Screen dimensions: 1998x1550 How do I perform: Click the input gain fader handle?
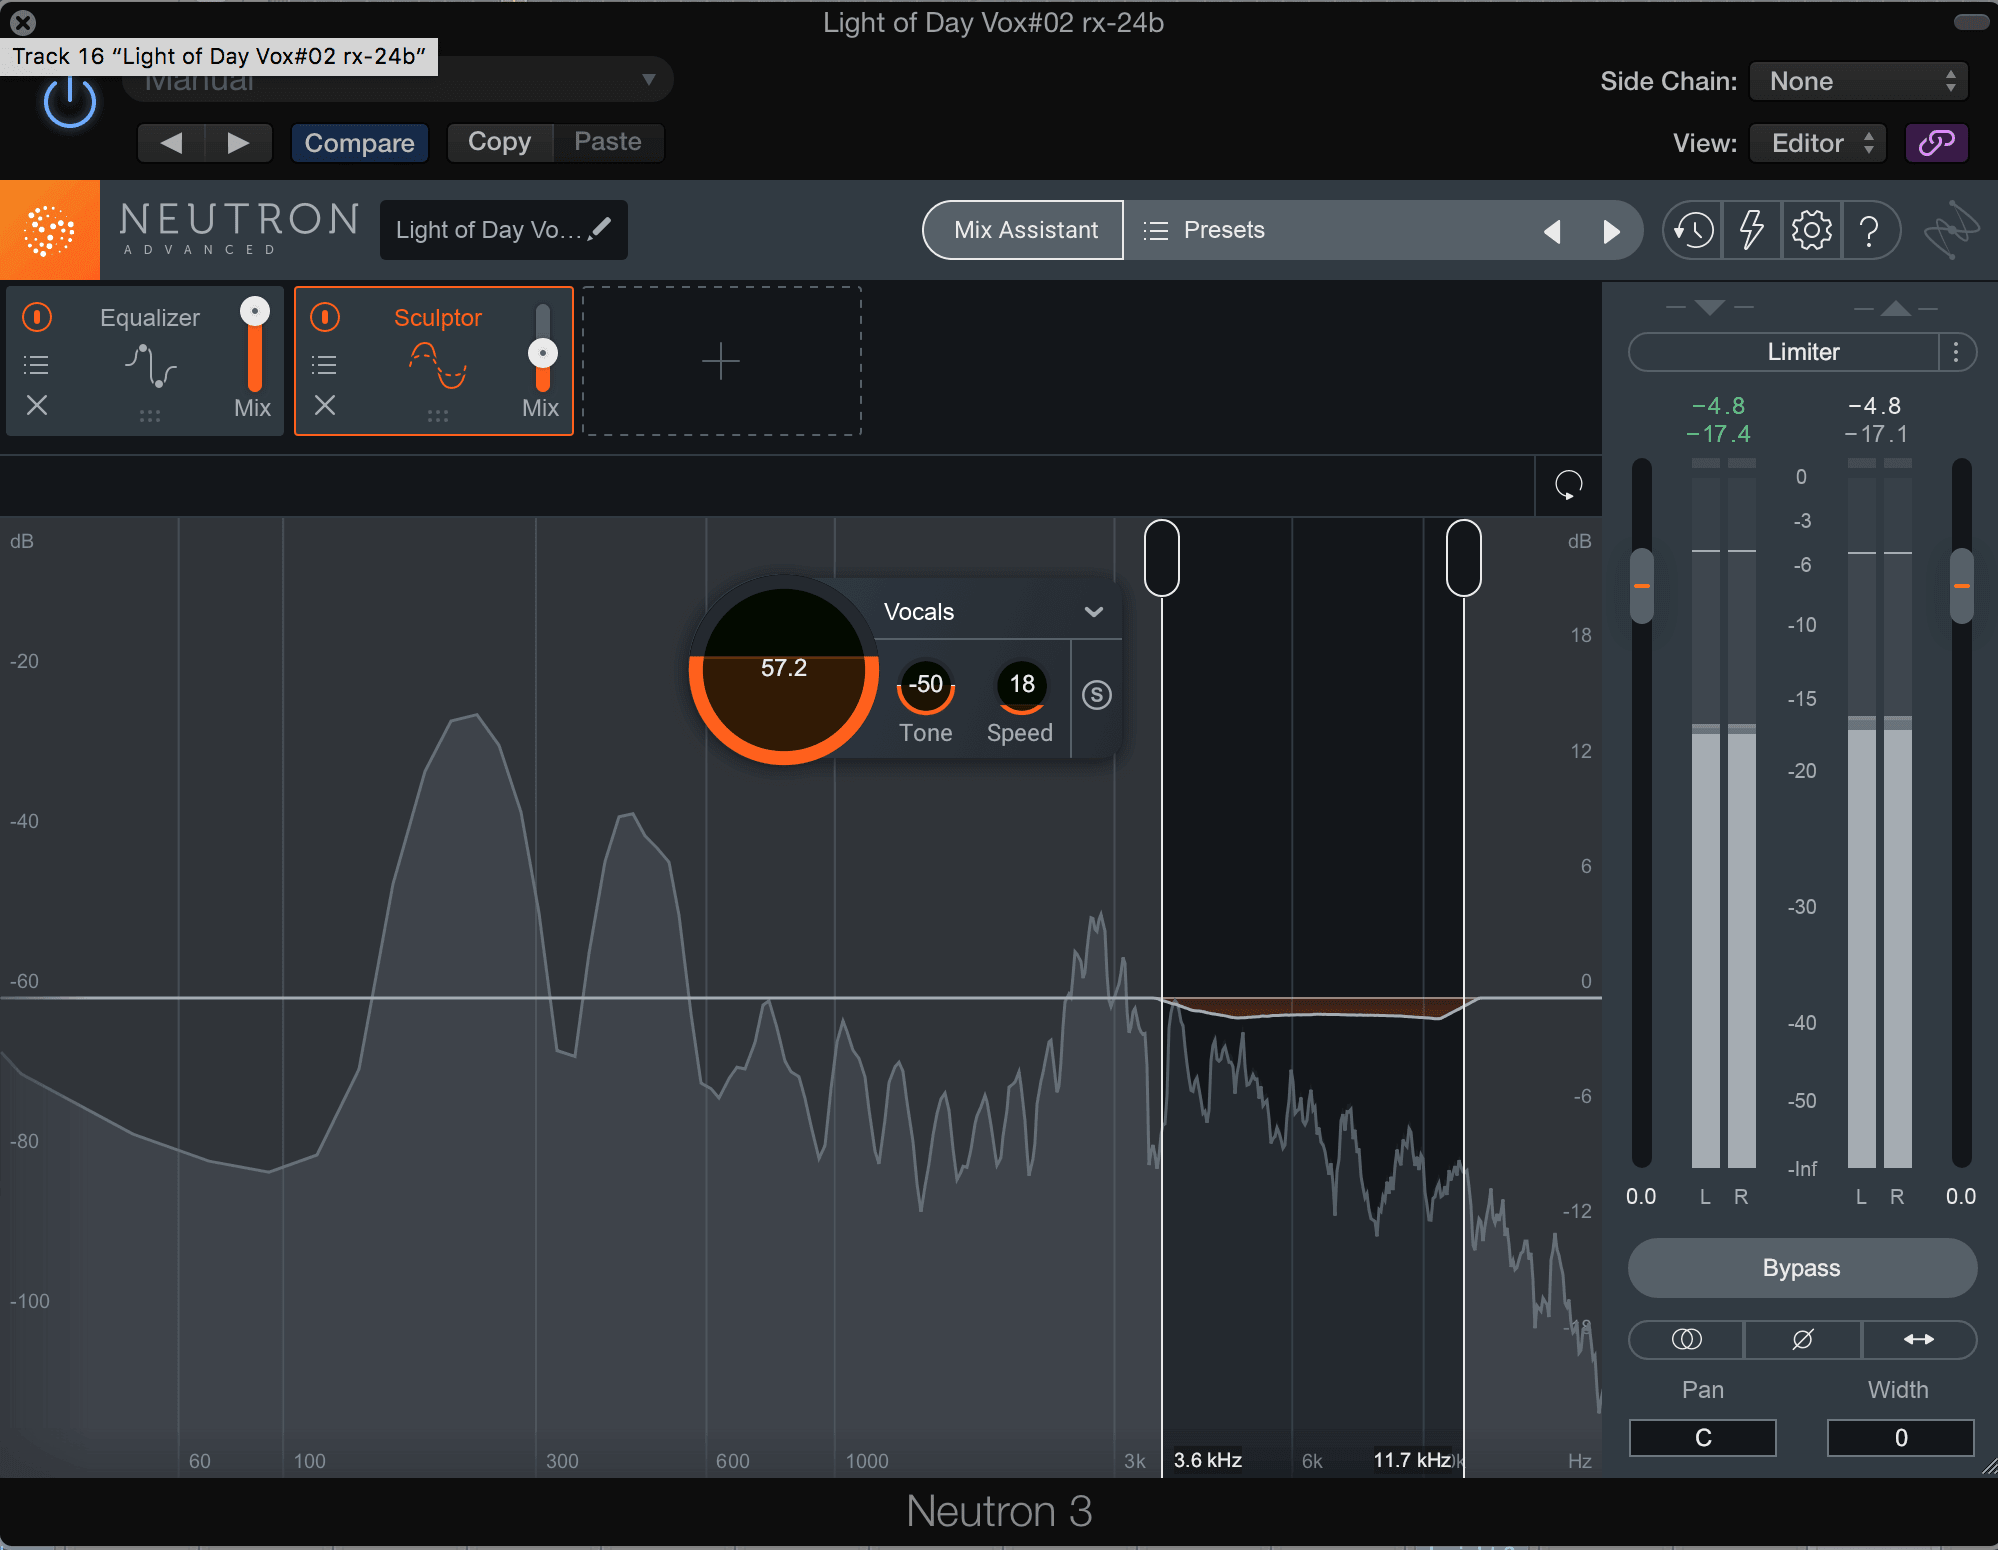point(1641,586)
